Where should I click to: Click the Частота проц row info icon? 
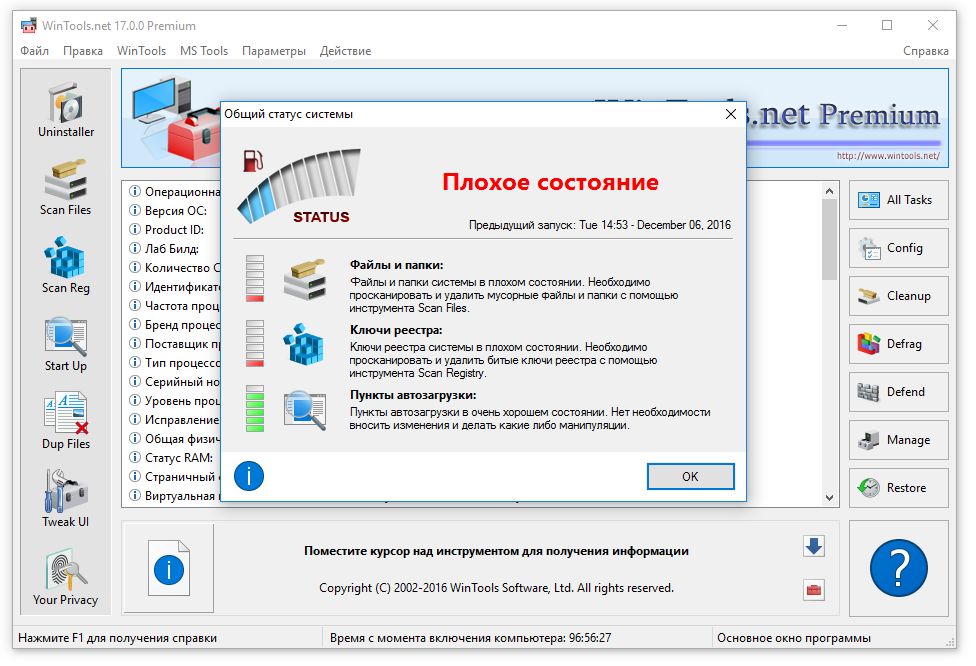[x=134, y=305]
